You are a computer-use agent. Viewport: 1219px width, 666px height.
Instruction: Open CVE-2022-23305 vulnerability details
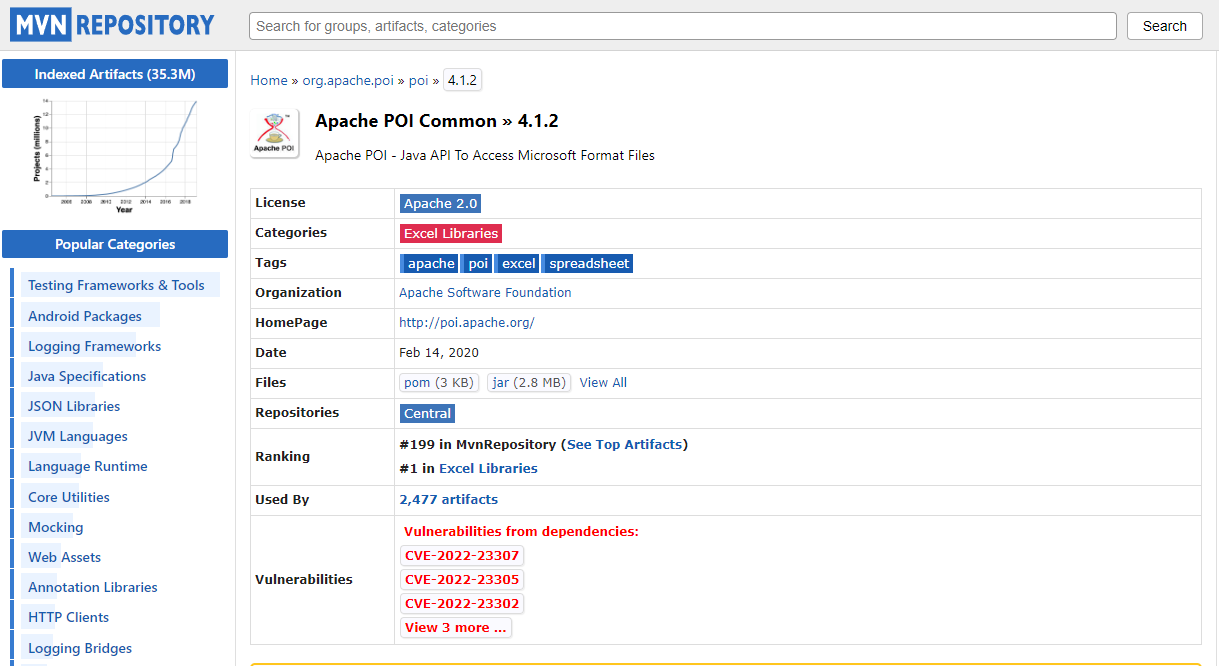[x=462, y=580]
